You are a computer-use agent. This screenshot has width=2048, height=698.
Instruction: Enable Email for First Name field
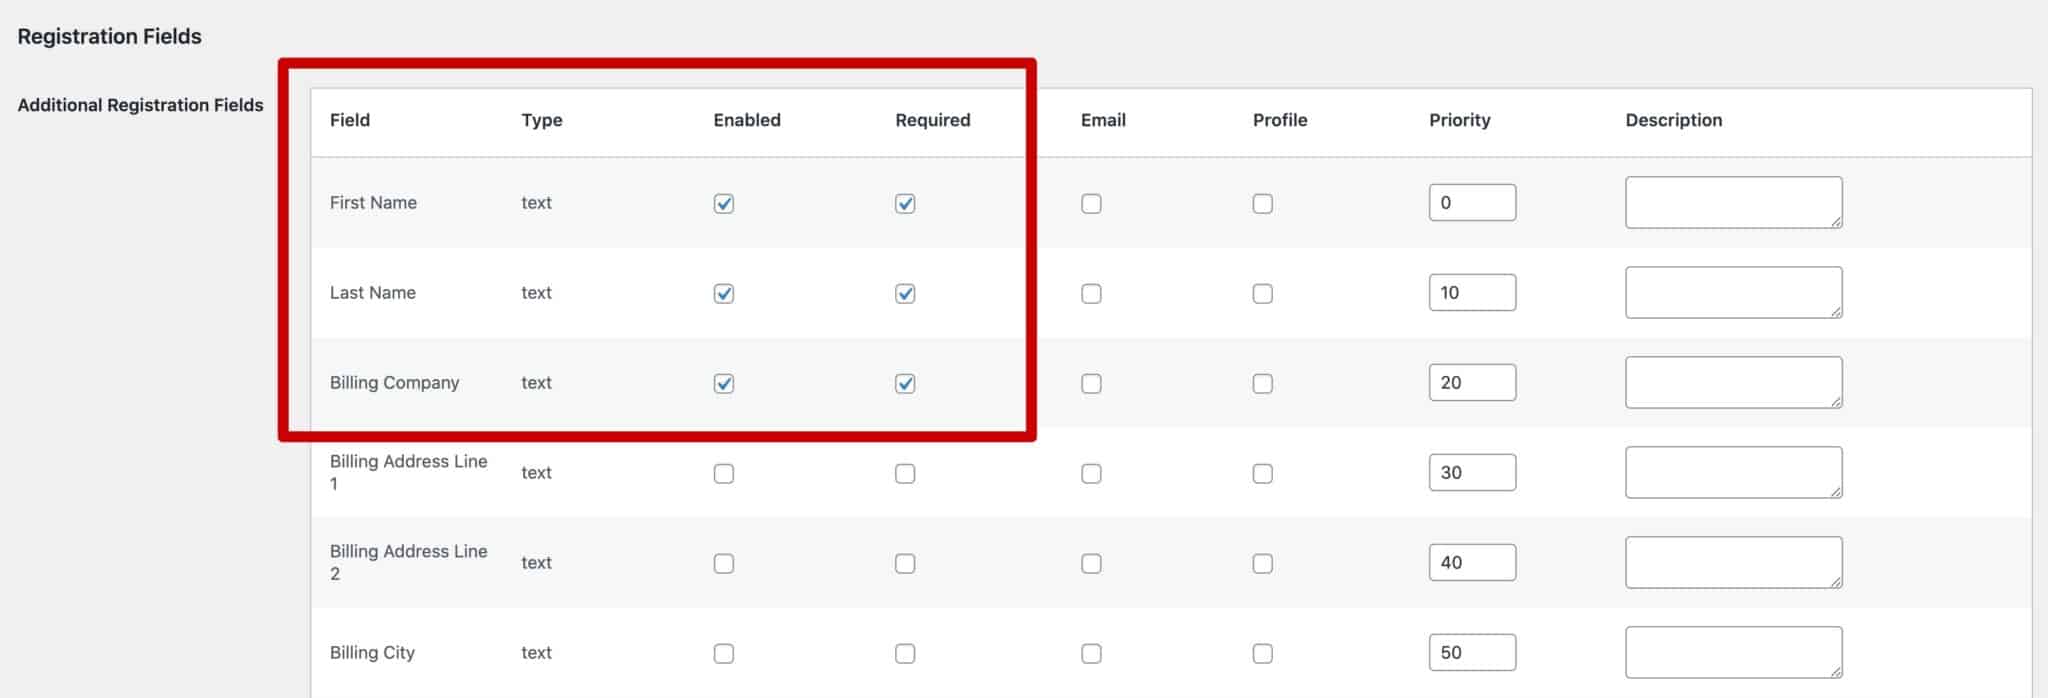click(x=1090, y=203)
